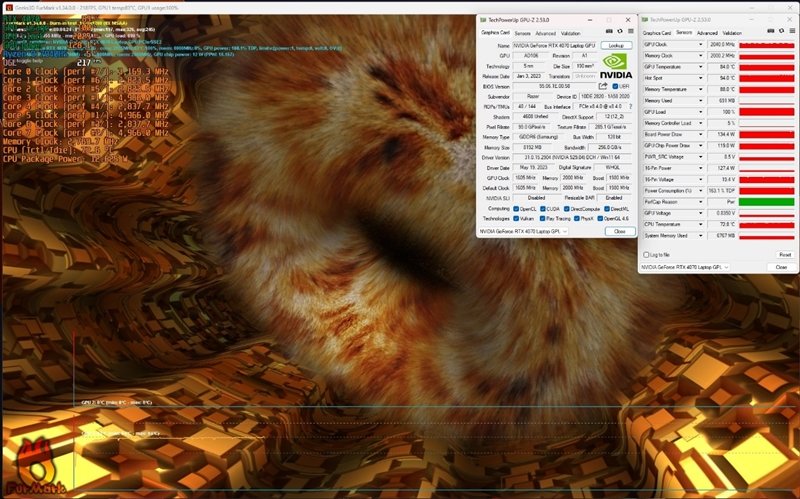Toggle the CUDA checkbox
The width and height of the screenshot is (800, 499).
(x=543, y=209)
